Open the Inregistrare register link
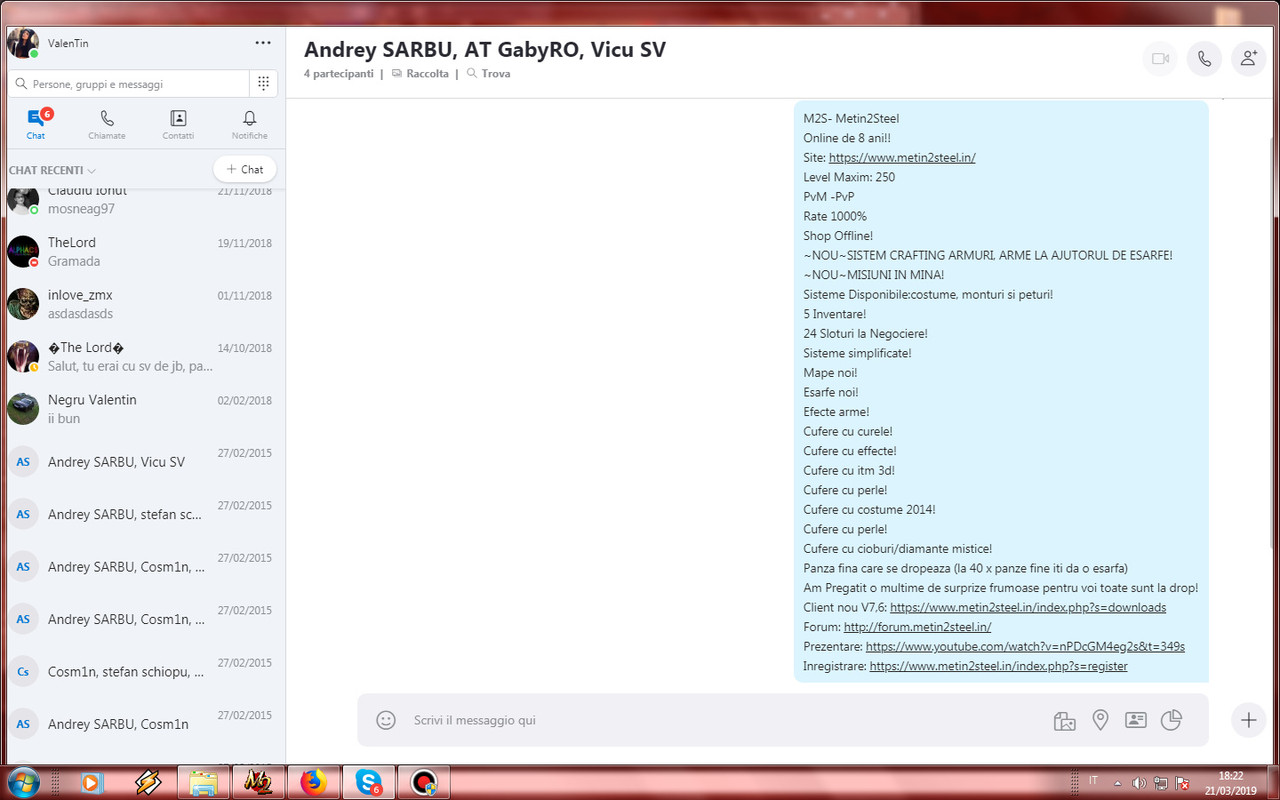 tap(998, 666)
